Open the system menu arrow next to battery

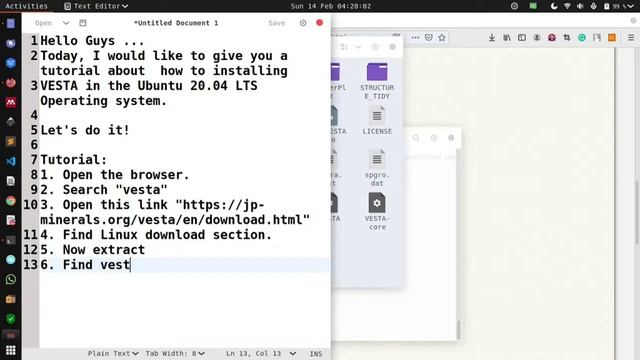631,6
